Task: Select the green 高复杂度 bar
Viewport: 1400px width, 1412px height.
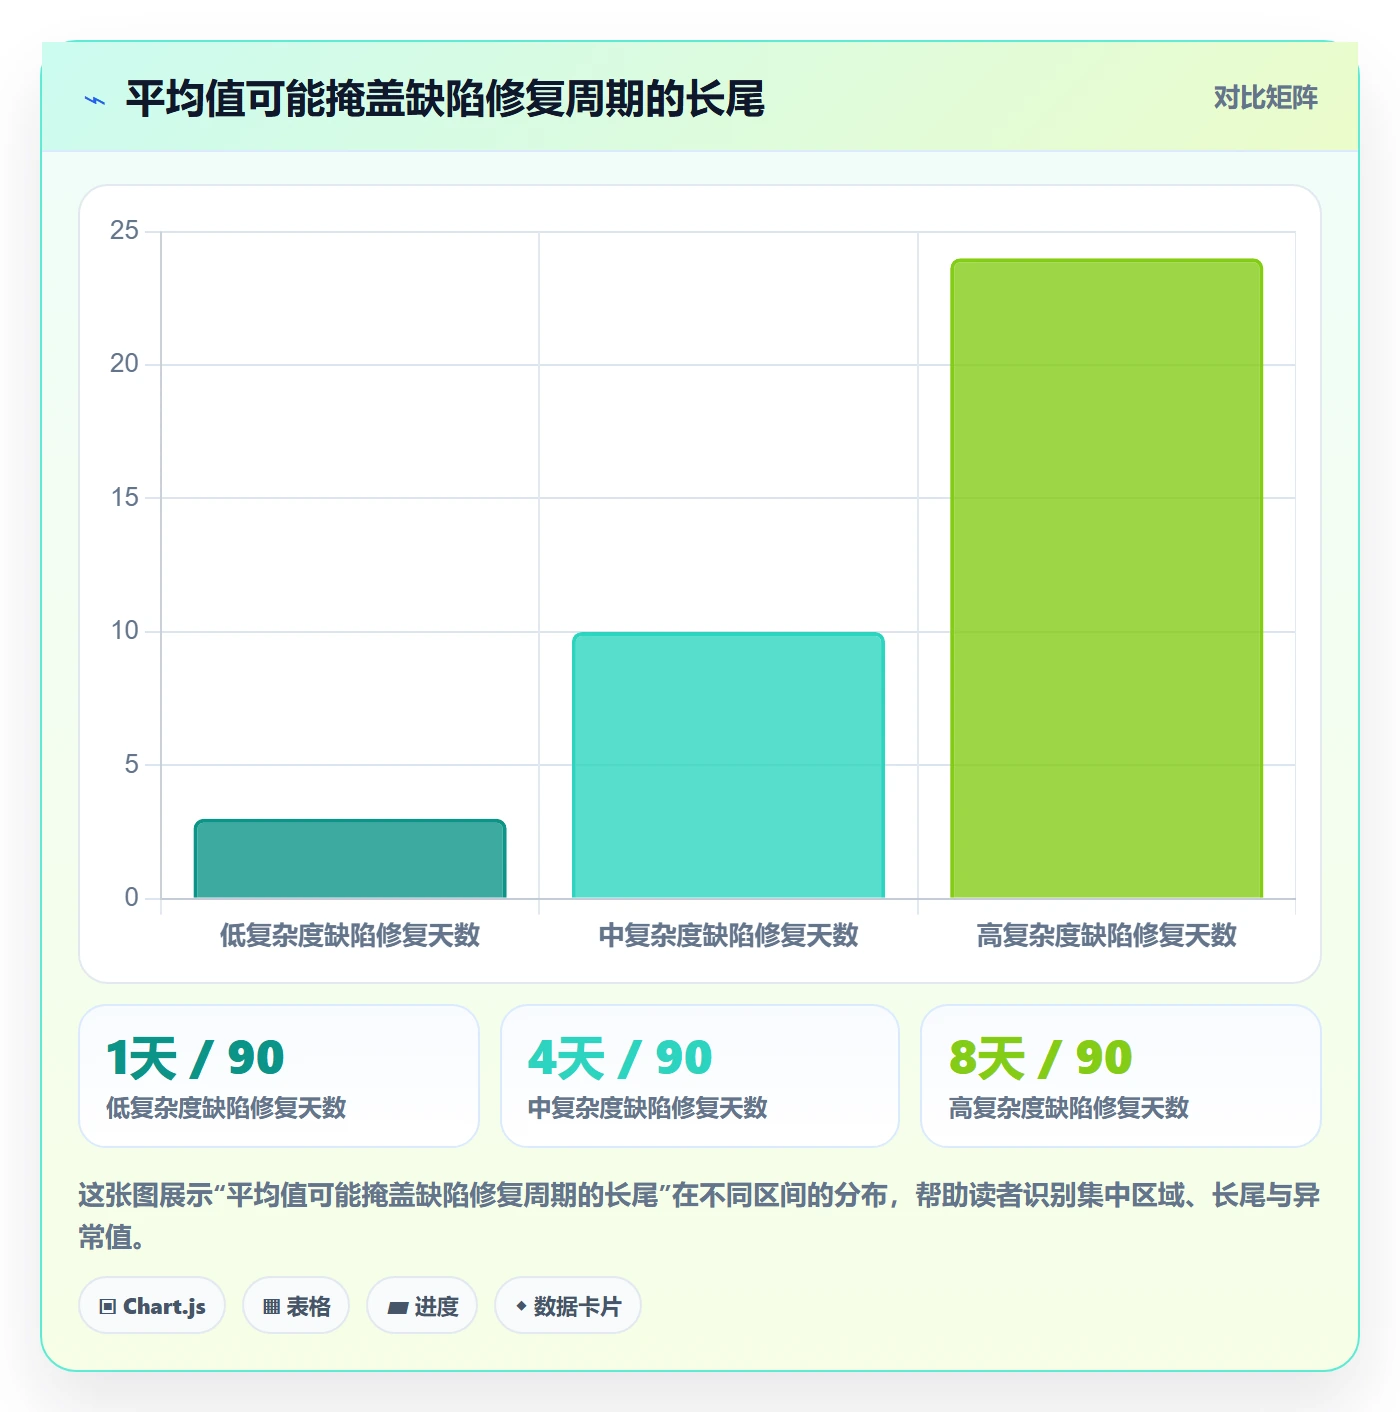Action: coord(1106,579)
